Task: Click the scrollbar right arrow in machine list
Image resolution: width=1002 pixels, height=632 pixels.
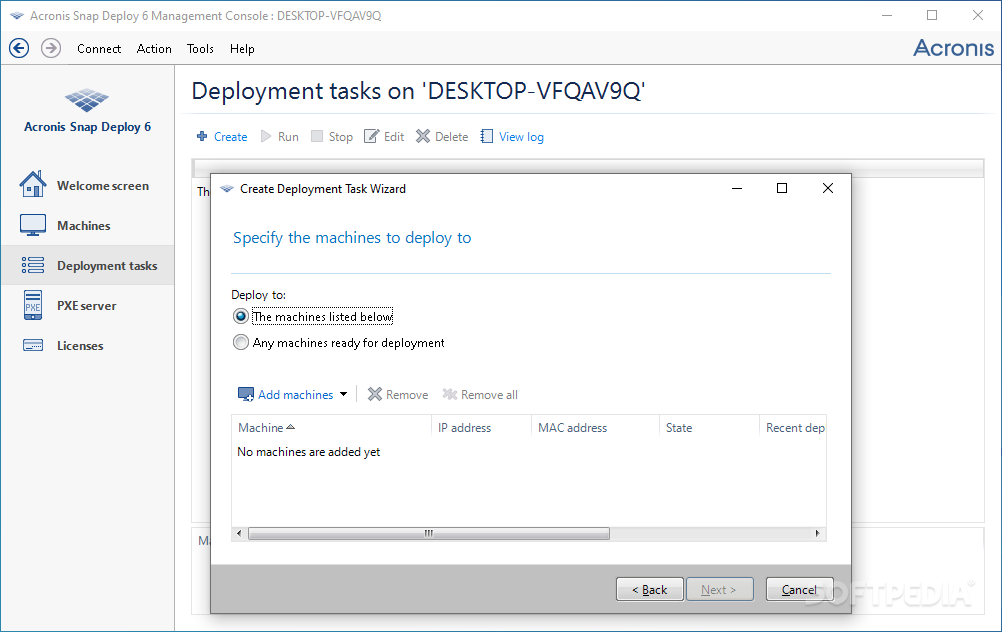Action: pos(817,533)
